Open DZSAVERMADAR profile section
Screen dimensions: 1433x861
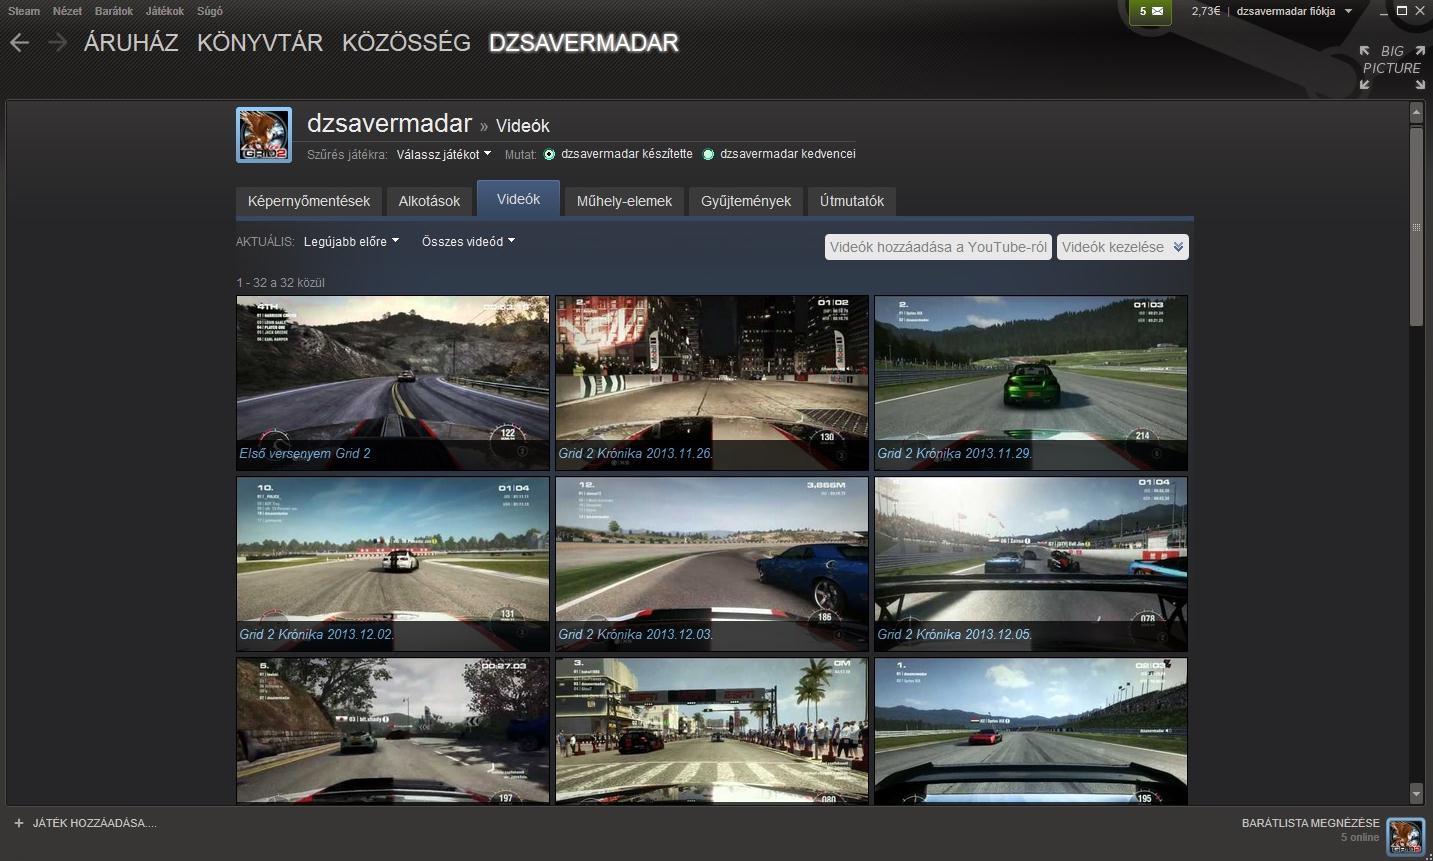click(584, 43)
